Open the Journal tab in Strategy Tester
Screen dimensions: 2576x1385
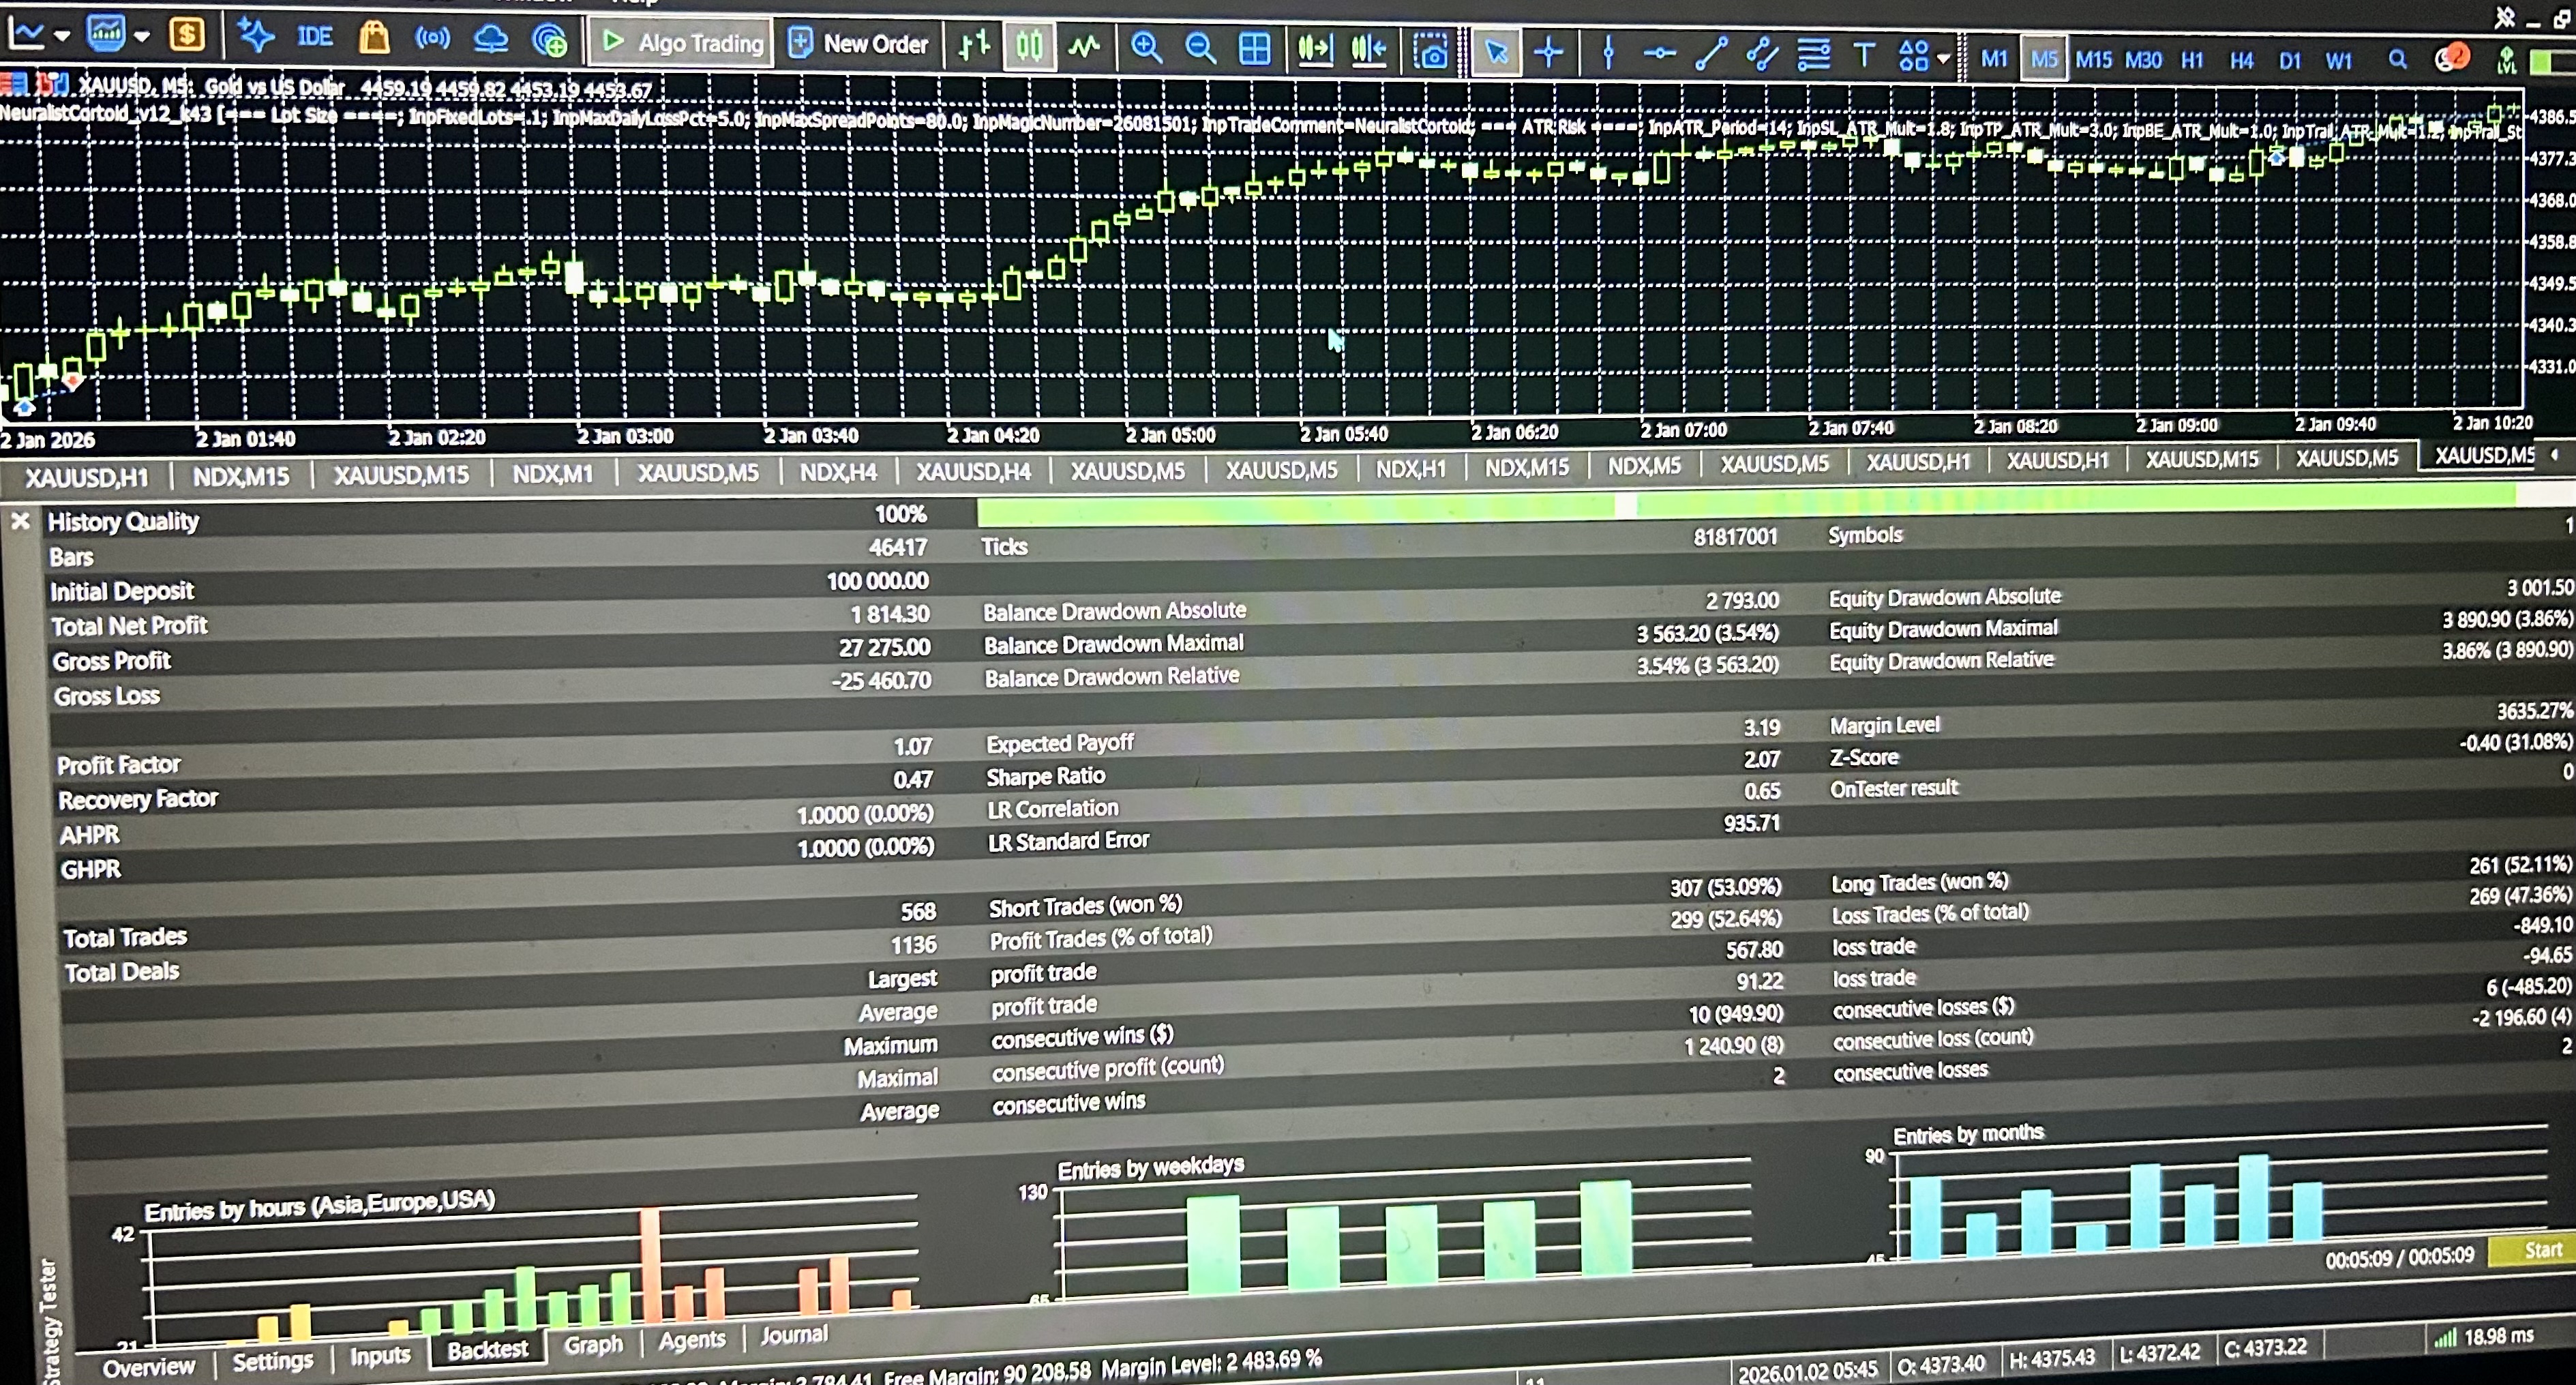(x=794, y=1334)
